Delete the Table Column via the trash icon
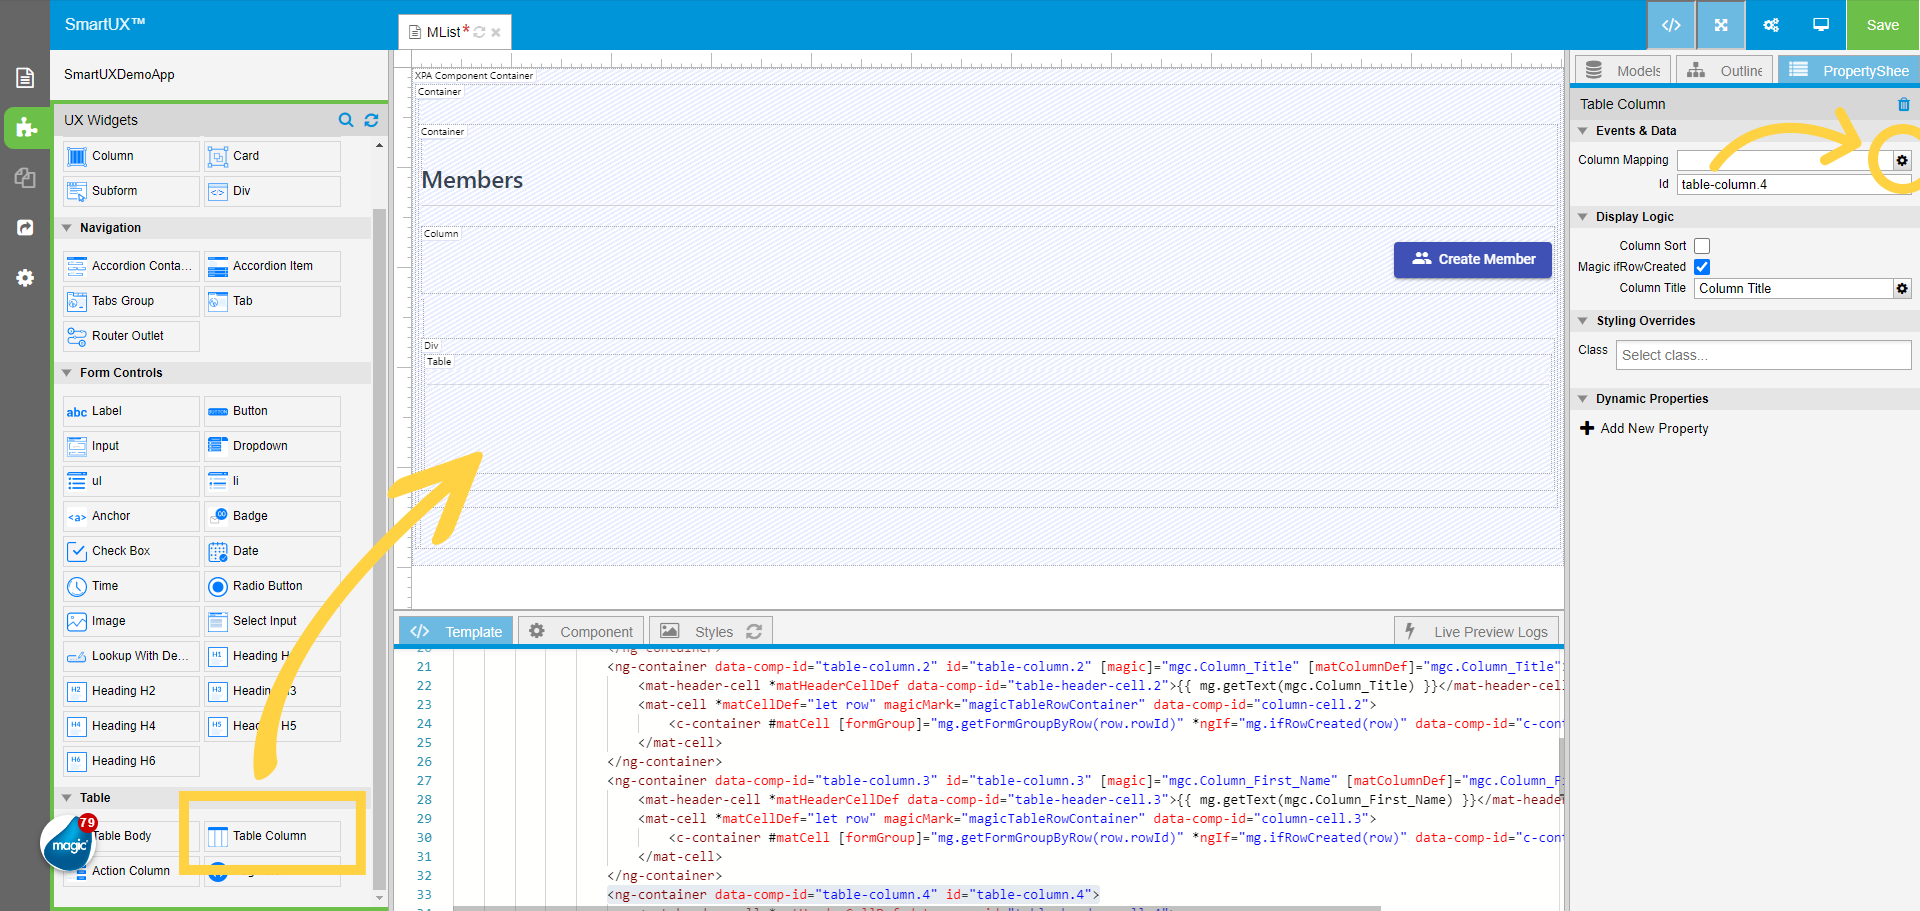This screenshot has height=911, width=1920. click(1903, 104)
